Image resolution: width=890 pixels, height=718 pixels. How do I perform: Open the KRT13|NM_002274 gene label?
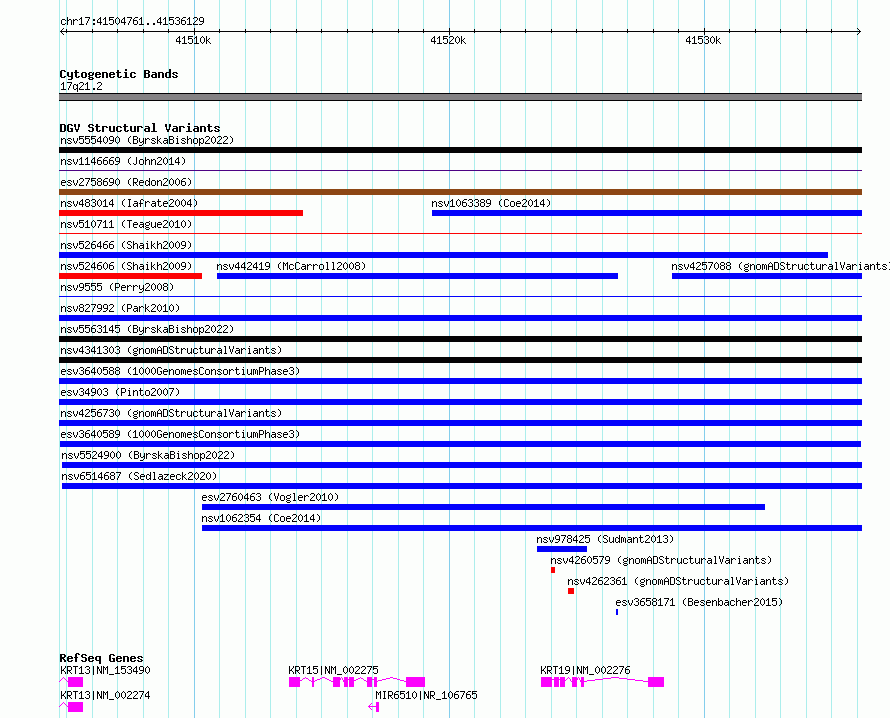[105, 695]
